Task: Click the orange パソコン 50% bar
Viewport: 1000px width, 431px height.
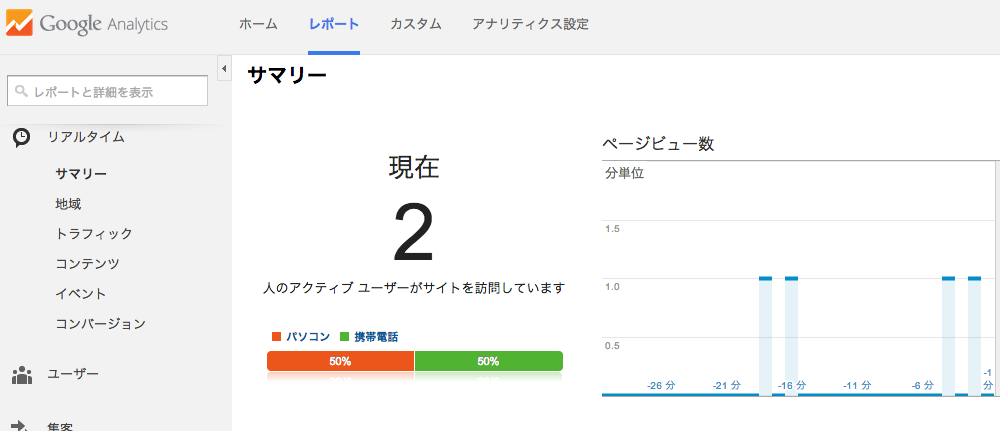Action: 341,361
